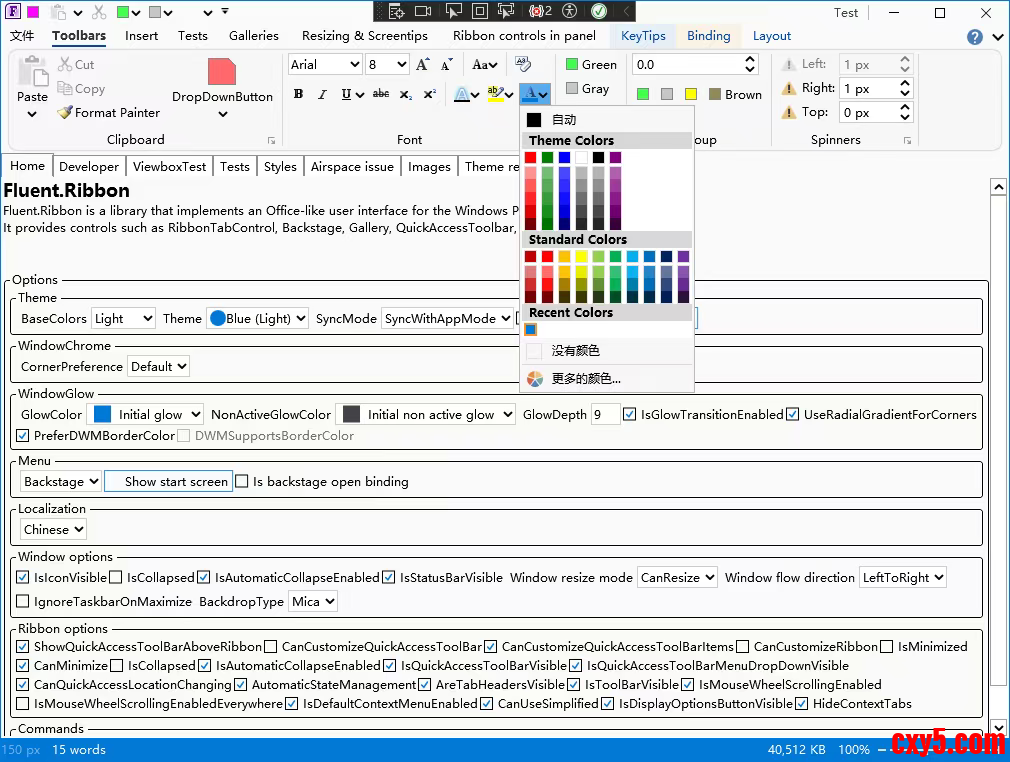The height and width of the screenshot is (762, 1010).
Task: Open the ribbon Help question mark
Action: click(975, 37)
